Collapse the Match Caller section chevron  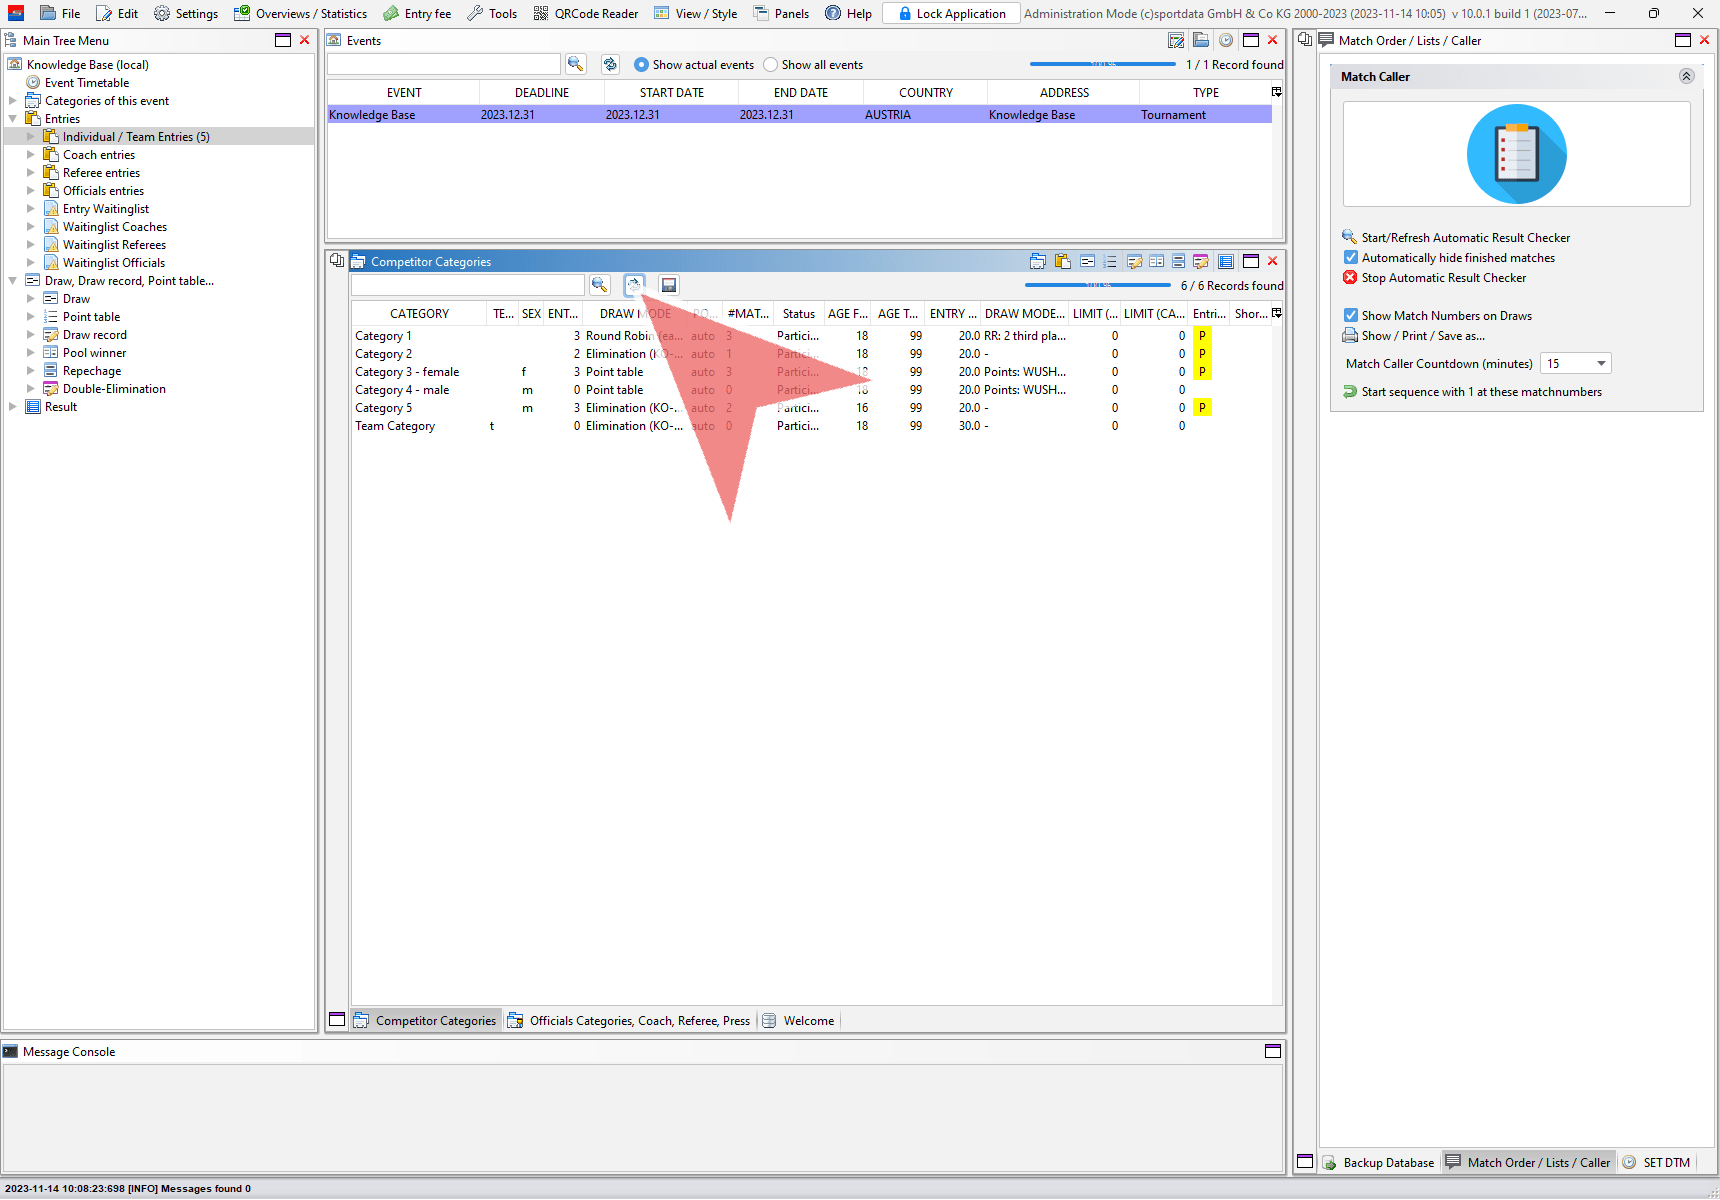click(x=1686, y=77)
